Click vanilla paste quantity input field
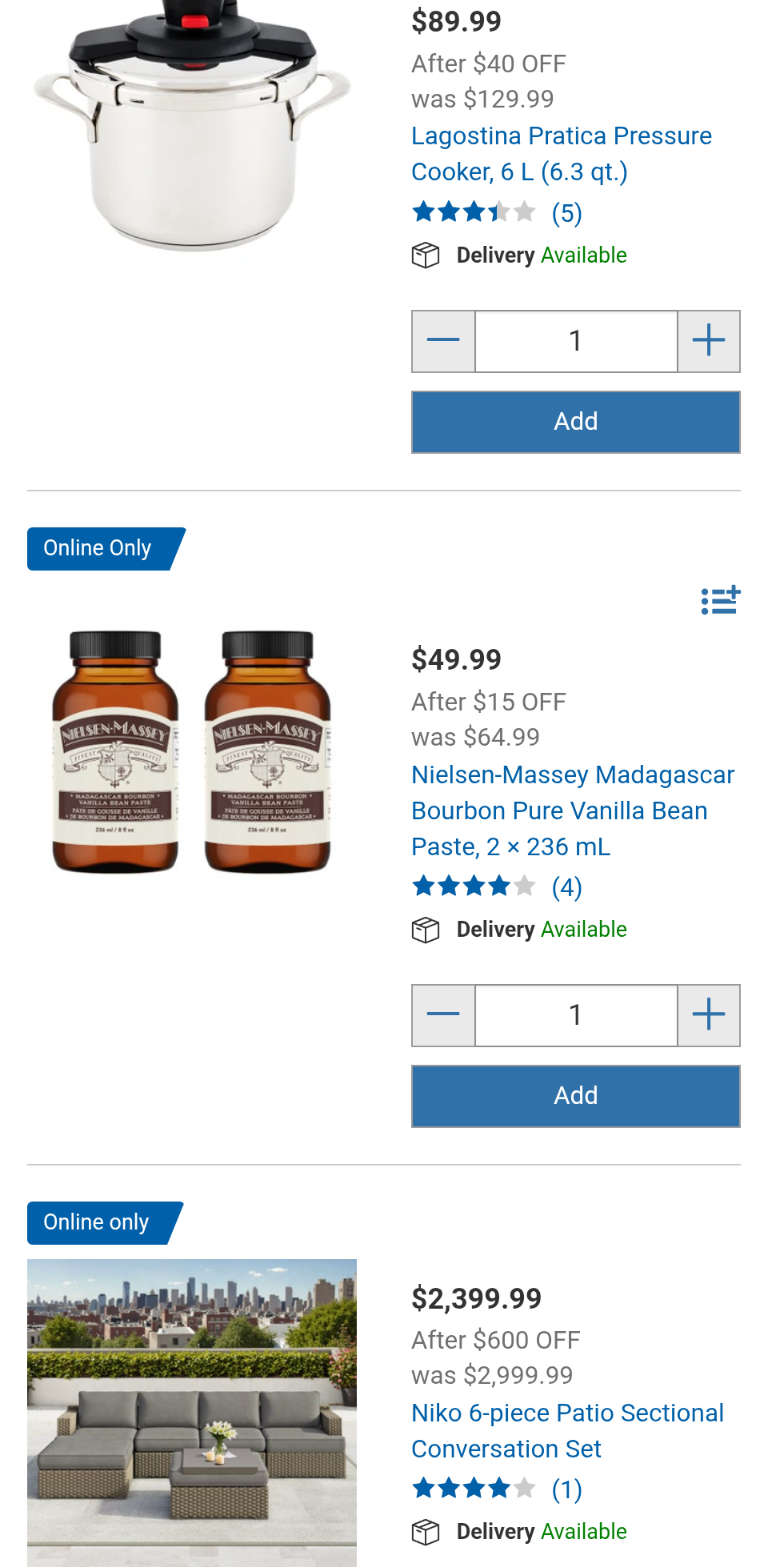Image resolution: width=767 pixels, height=1567 pixels. (x=575, y=1015)
